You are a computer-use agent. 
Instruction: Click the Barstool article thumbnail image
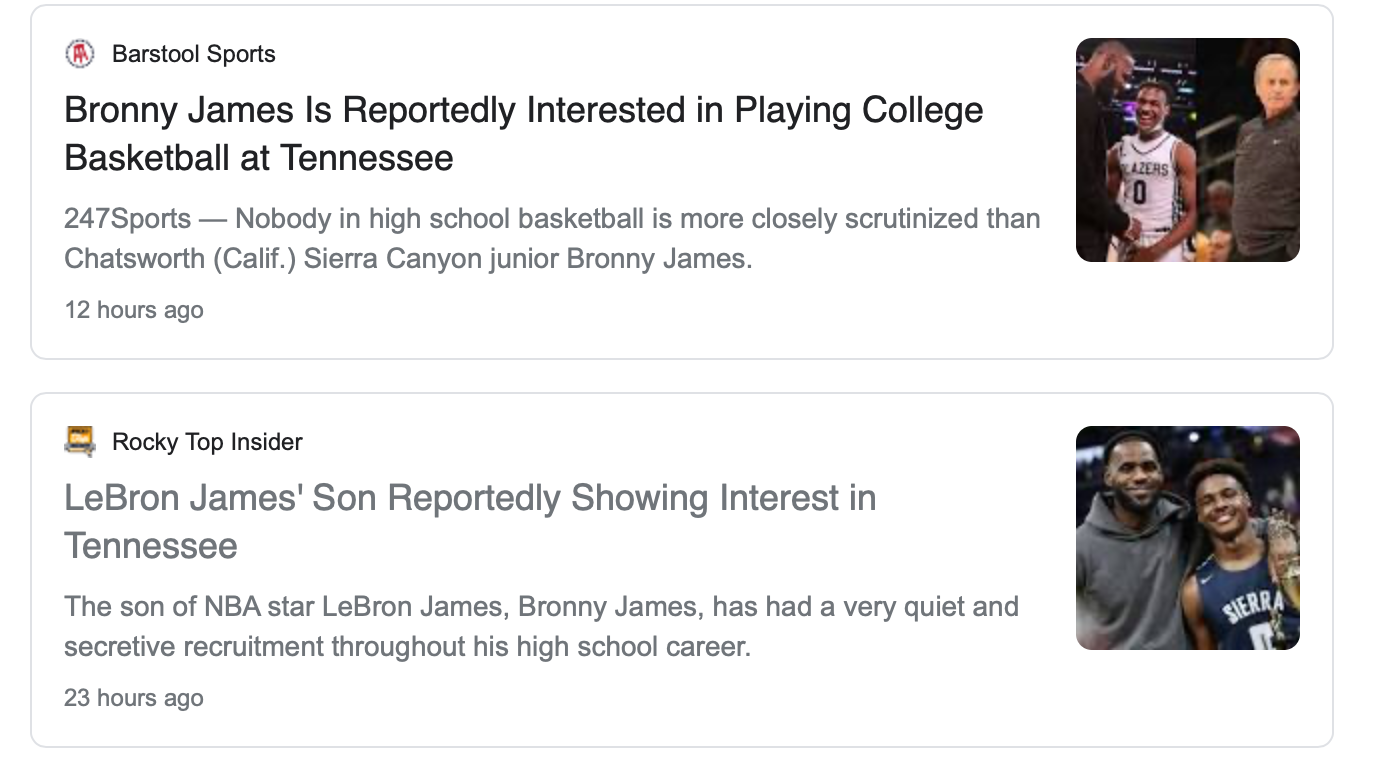pos(1187,150)
